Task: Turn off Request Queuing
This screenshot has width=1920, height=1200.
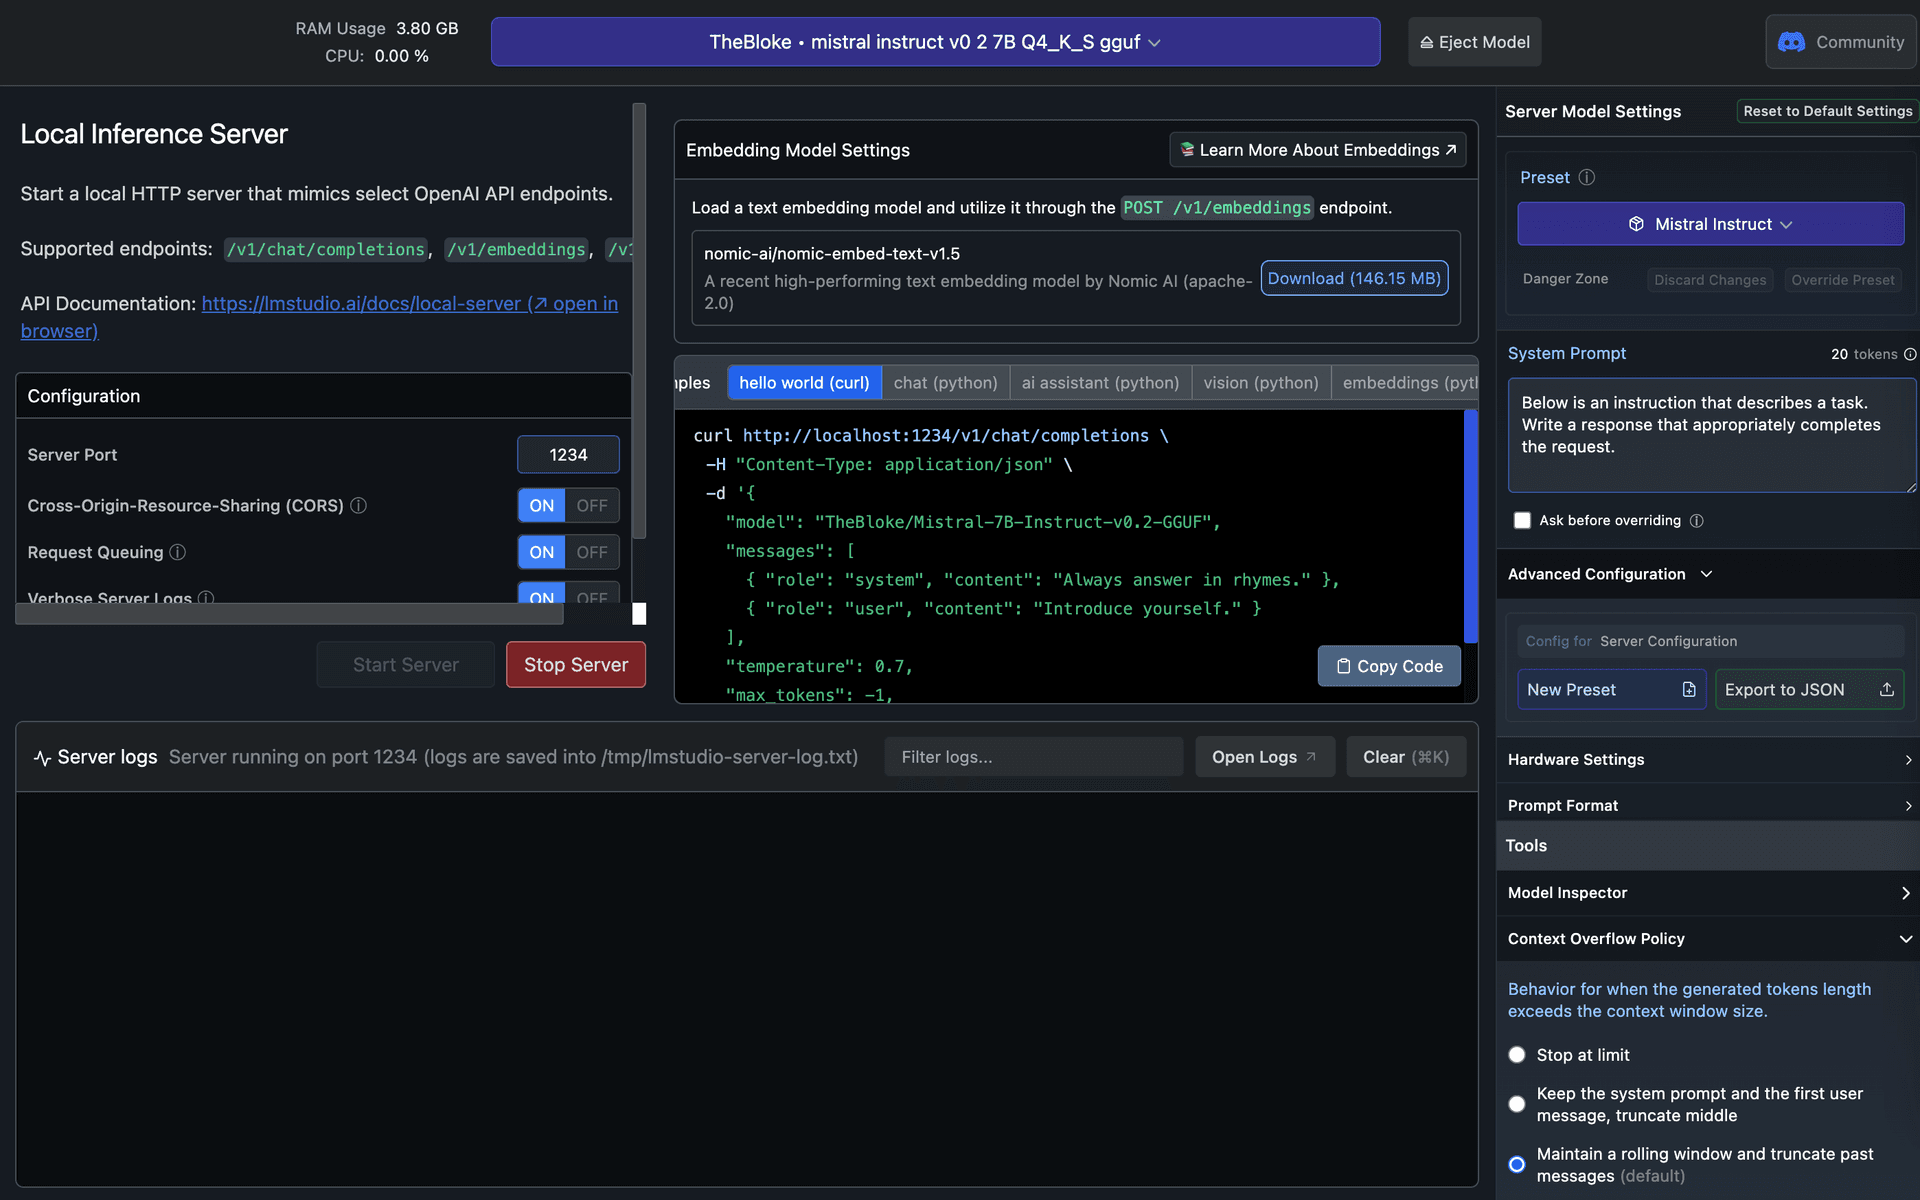Action: (591, 552)
